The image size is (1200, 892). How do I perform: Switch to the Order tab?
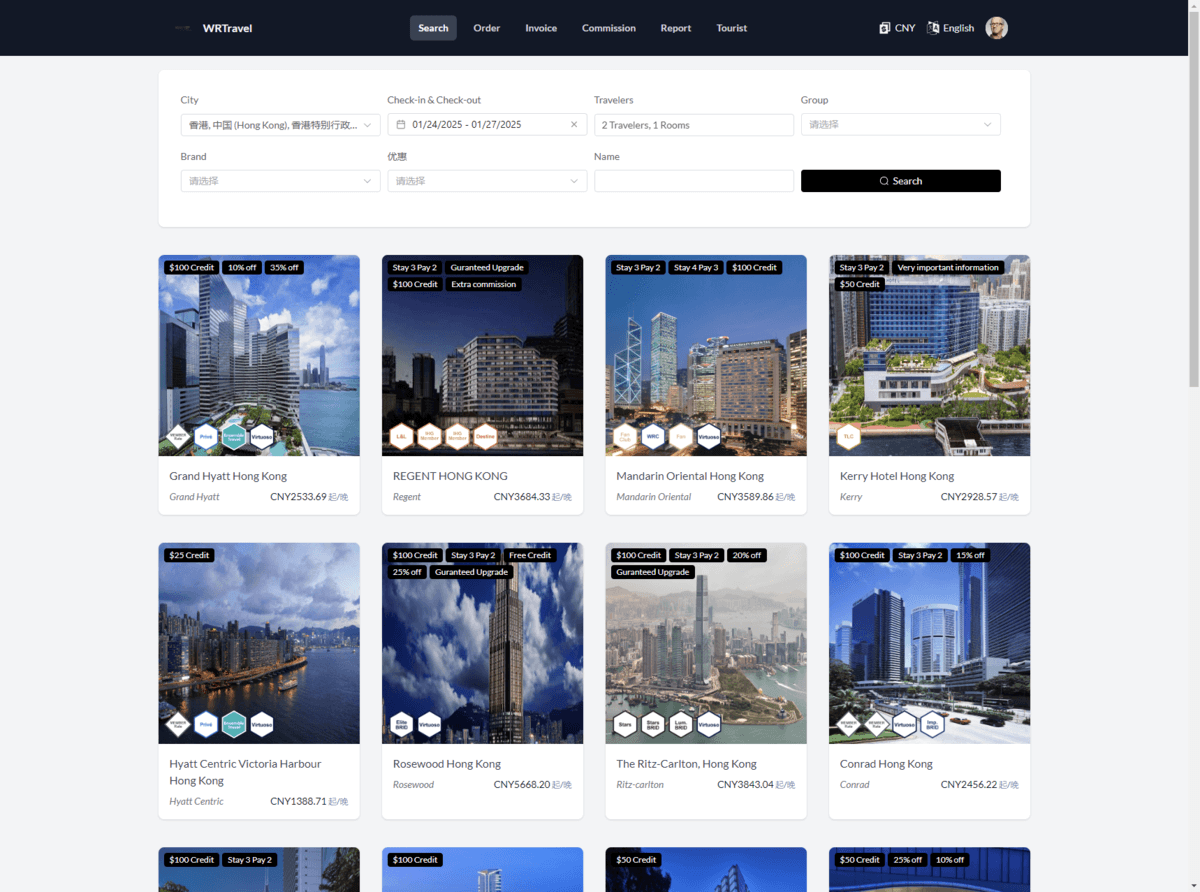[x=486, y=28]
